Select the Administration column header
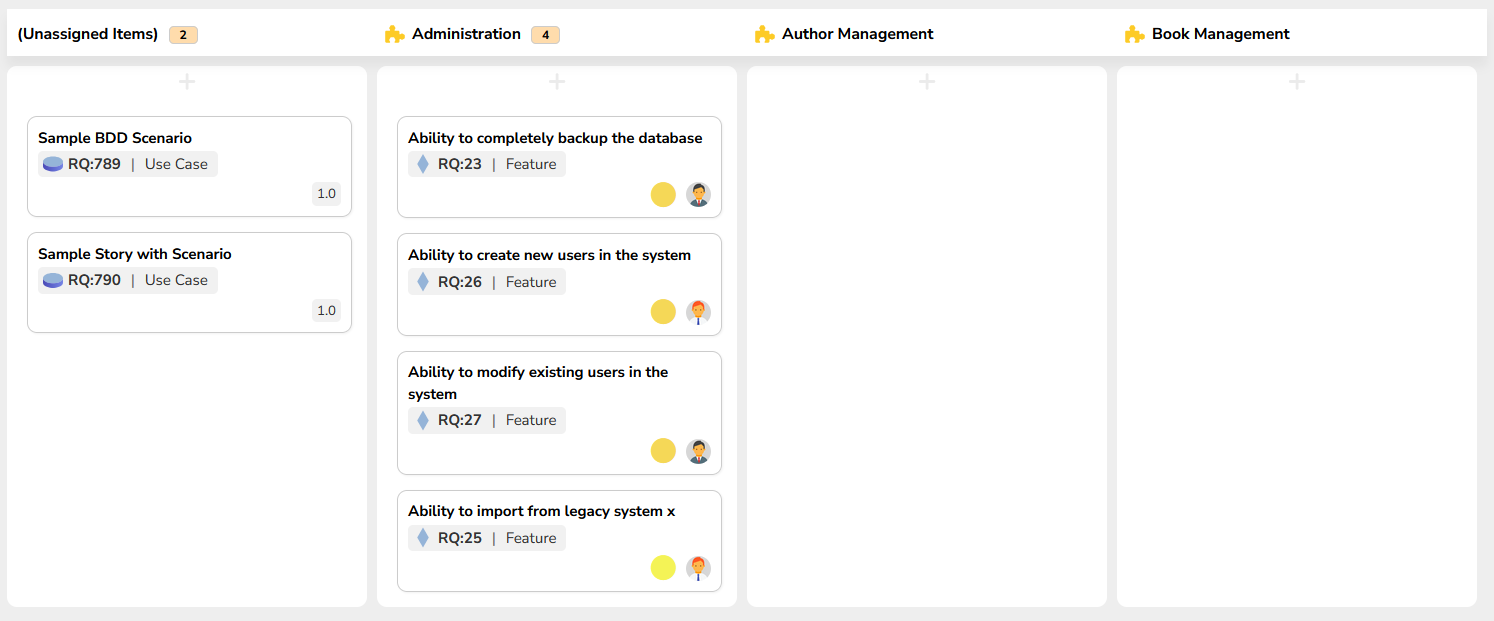Screen dimensions: 1494x621 point(466,34)
